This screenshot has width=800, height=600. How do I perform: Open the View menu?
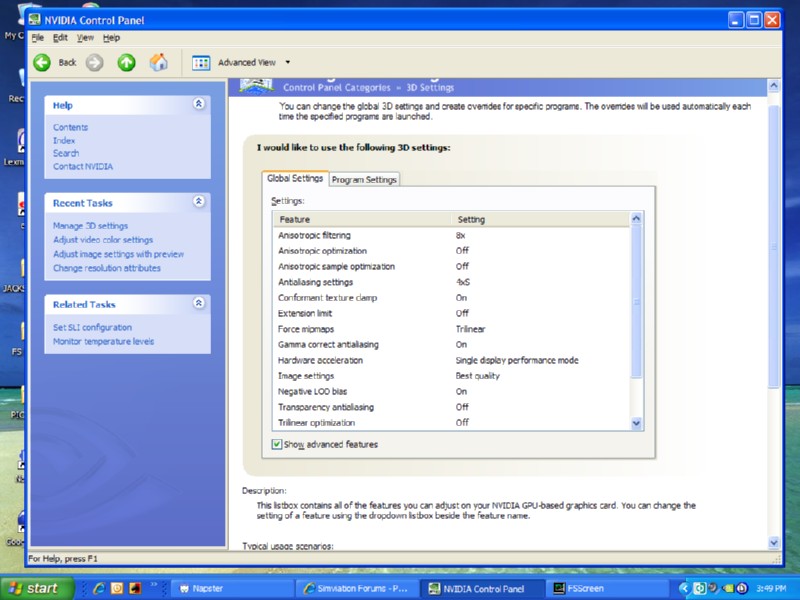click(x=85, y=37)
